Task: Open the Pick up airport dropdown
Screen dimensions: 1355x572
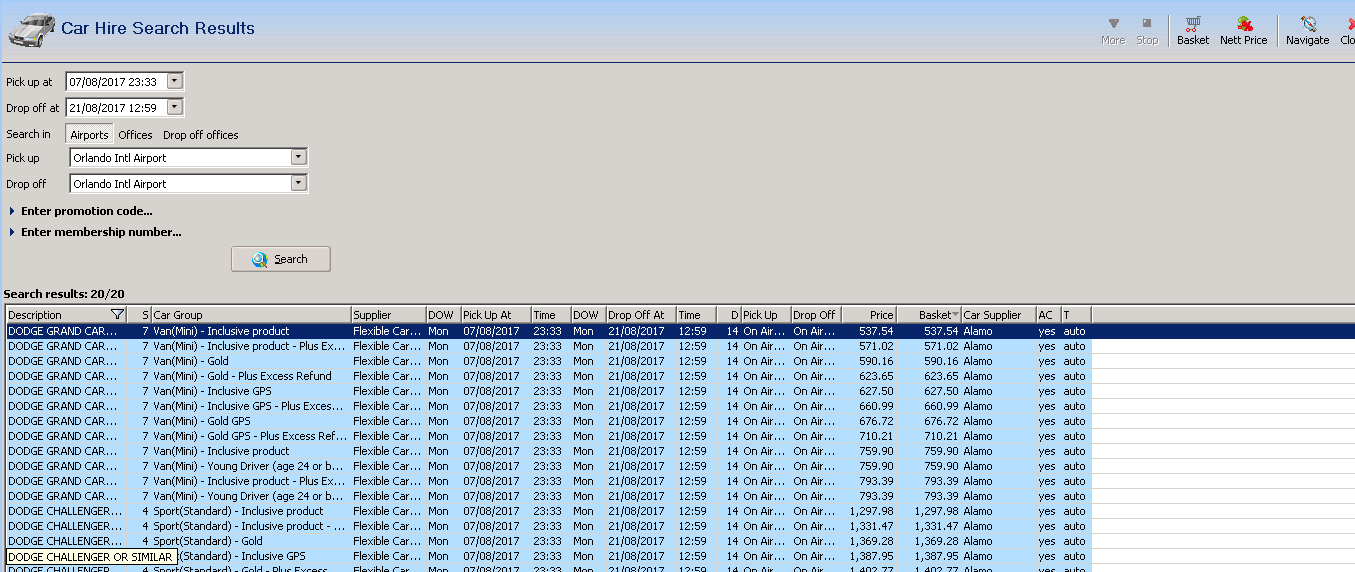Action: click(x=298, y=158)
